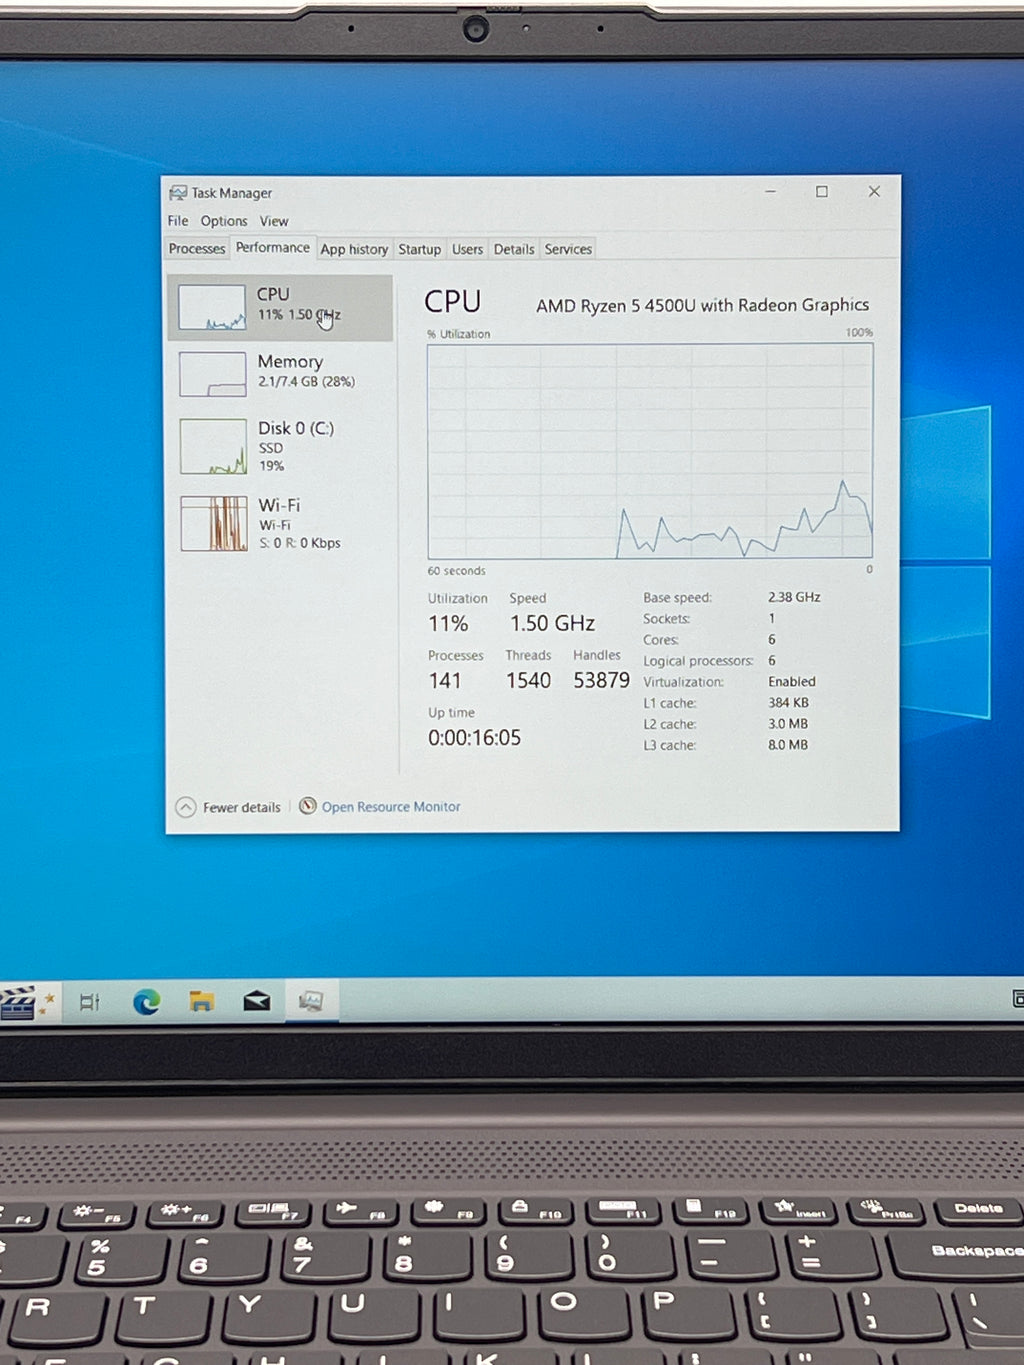Open the File menu

[x=178, y=221]
